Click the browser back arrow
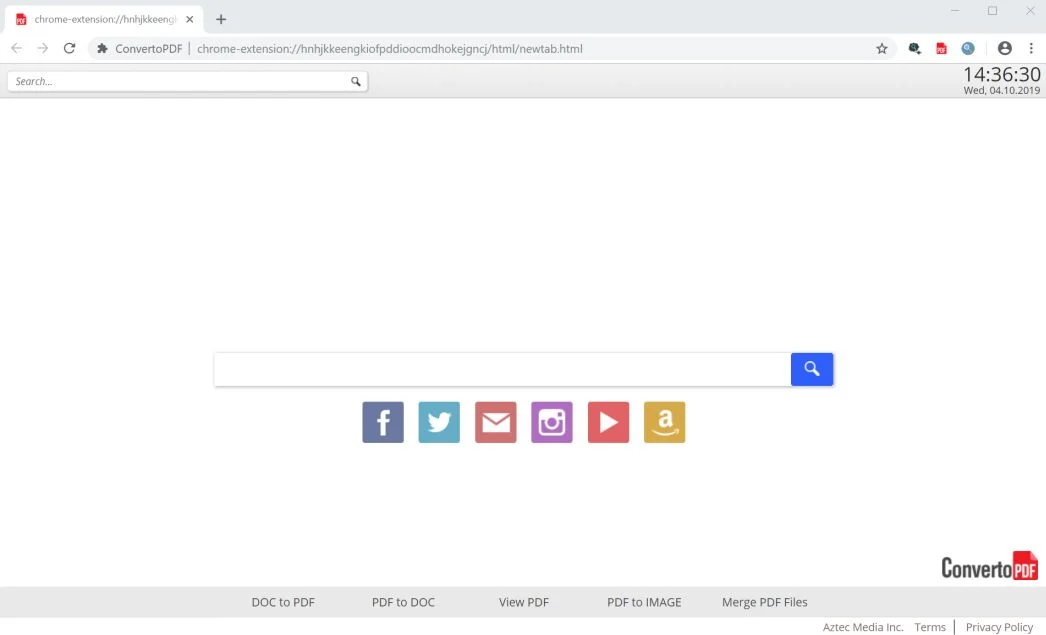The image size is (1046, 635). click(x=17, y=49)
